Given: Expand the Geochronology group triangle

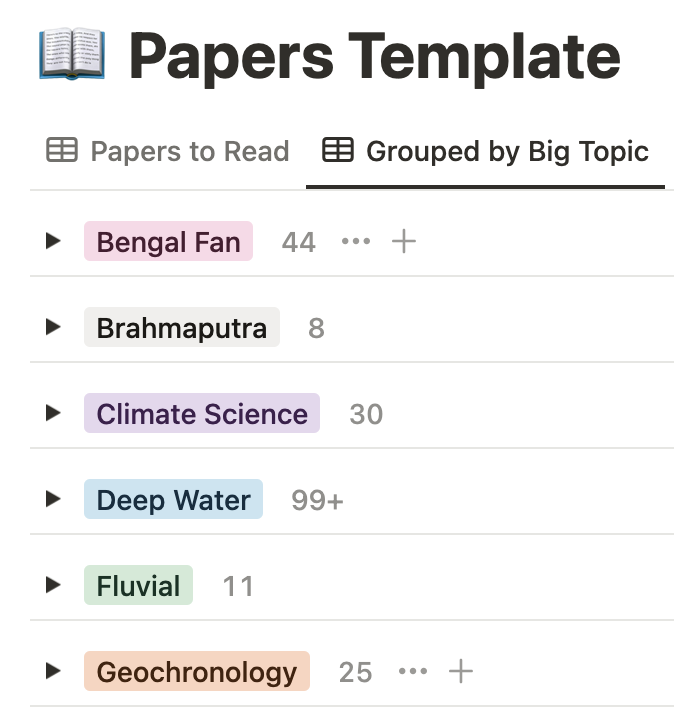Looking at the screenshot, I should (x=53, y=671).
